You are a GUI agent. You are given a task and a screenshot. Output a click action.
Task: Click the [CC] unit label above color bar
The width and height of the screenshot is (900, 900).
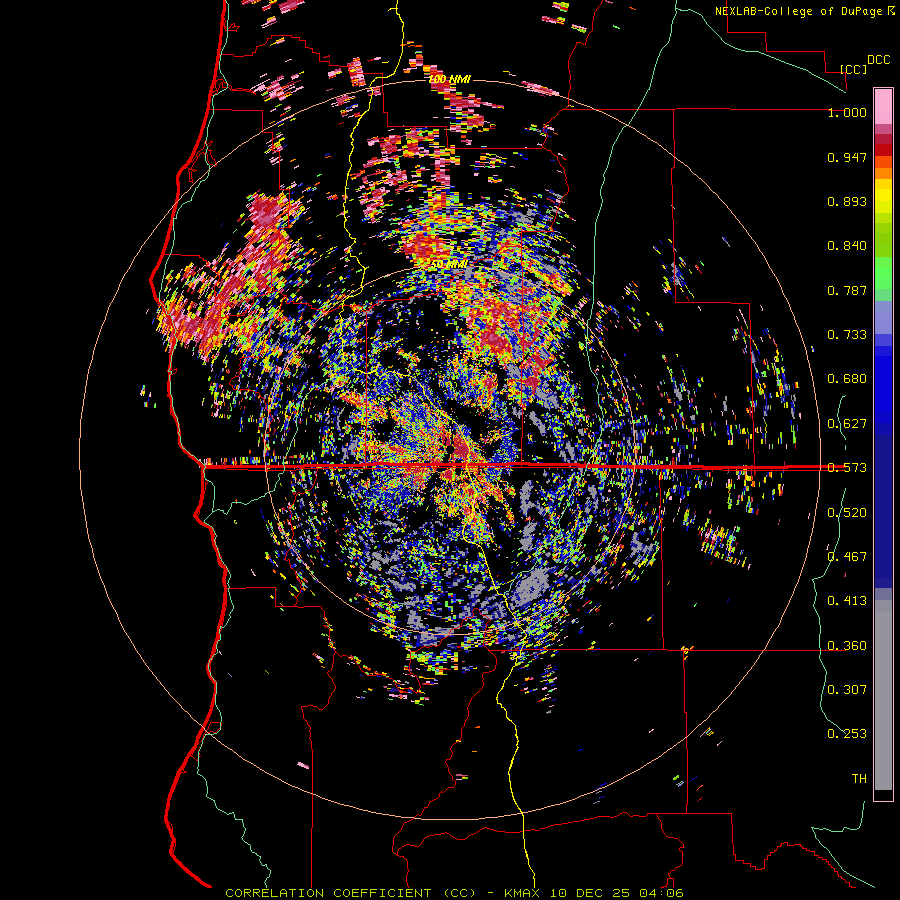853,69
